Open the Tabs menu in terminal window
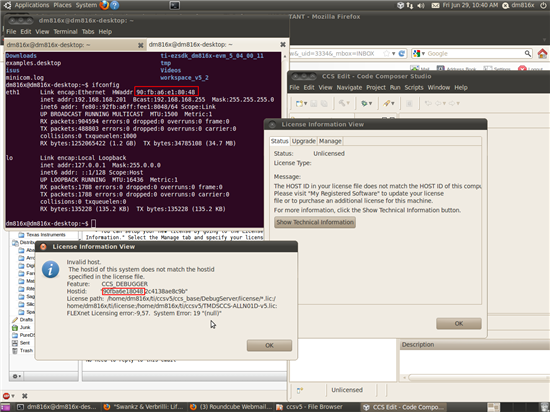This screenshot has width=550, height=412. click(88, 32)
